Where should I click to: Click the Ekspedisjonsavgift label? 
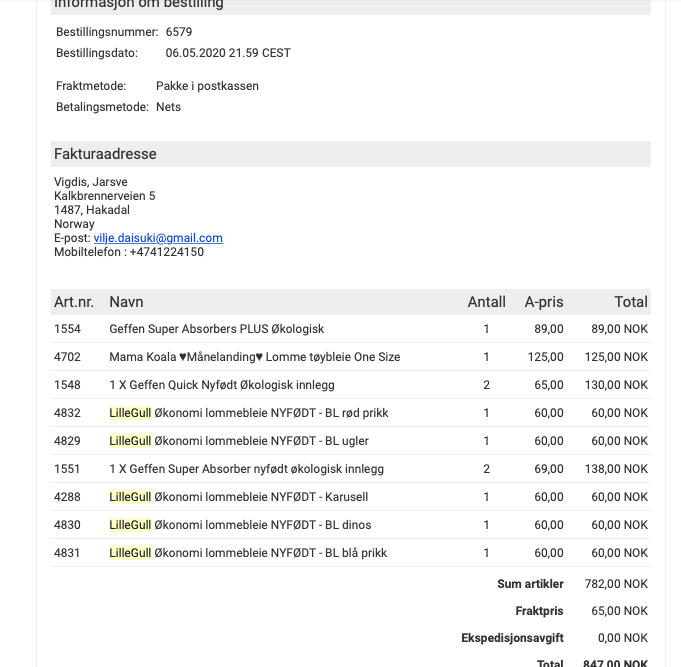512,638
